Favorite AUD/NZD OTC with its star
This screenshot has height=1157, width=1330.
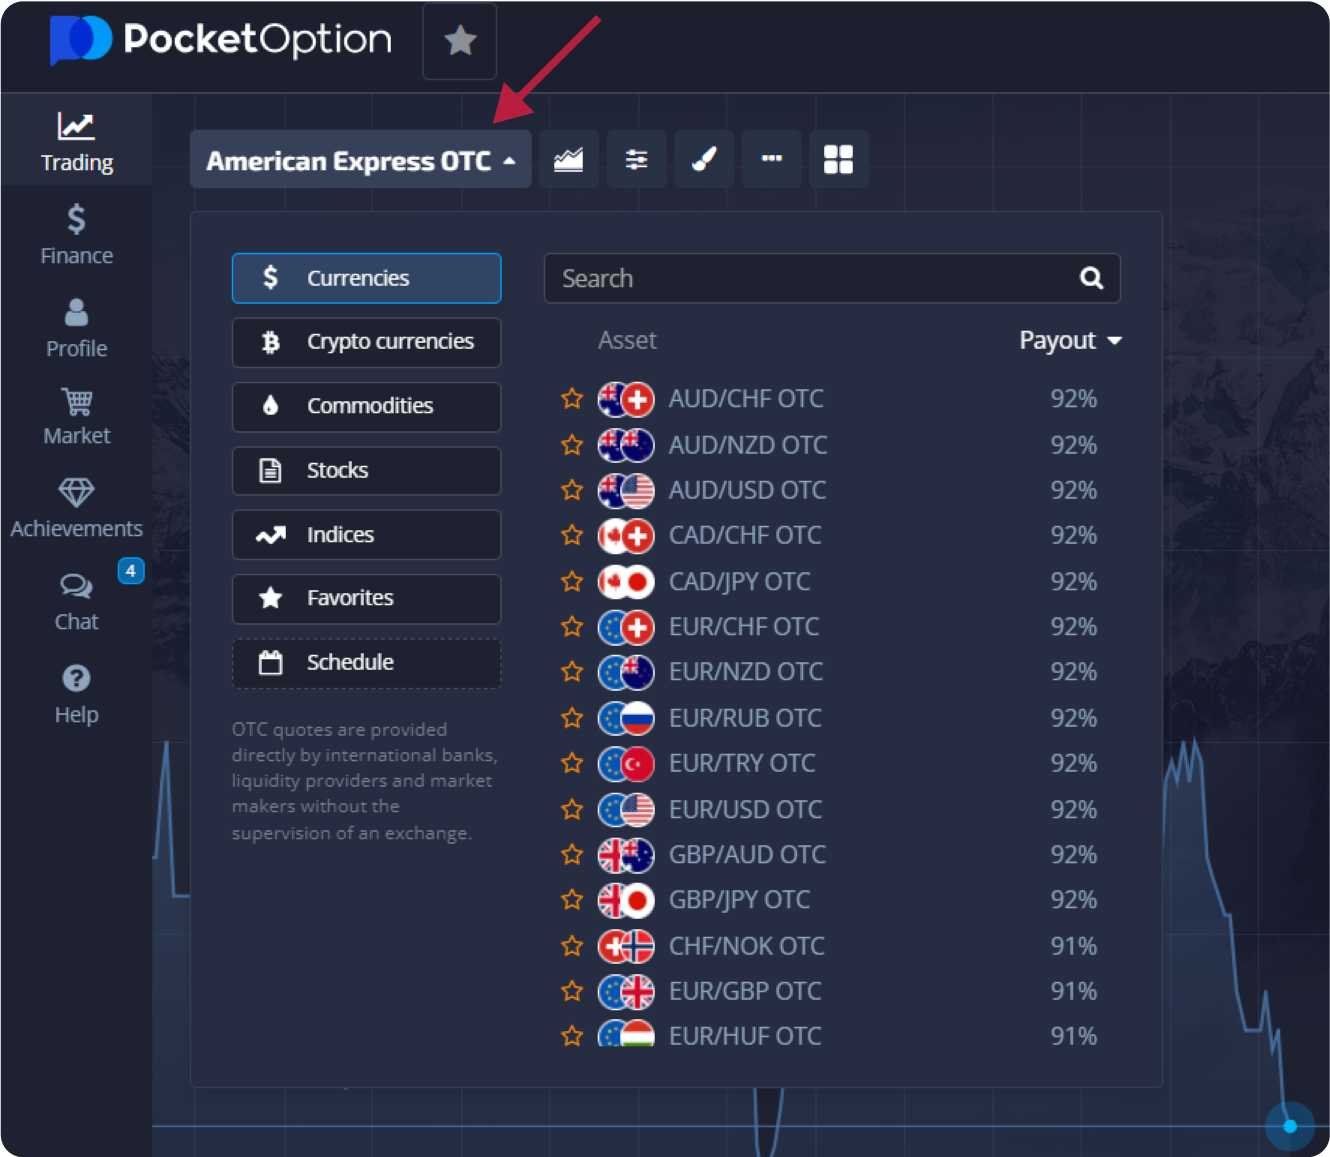[572, 445]
